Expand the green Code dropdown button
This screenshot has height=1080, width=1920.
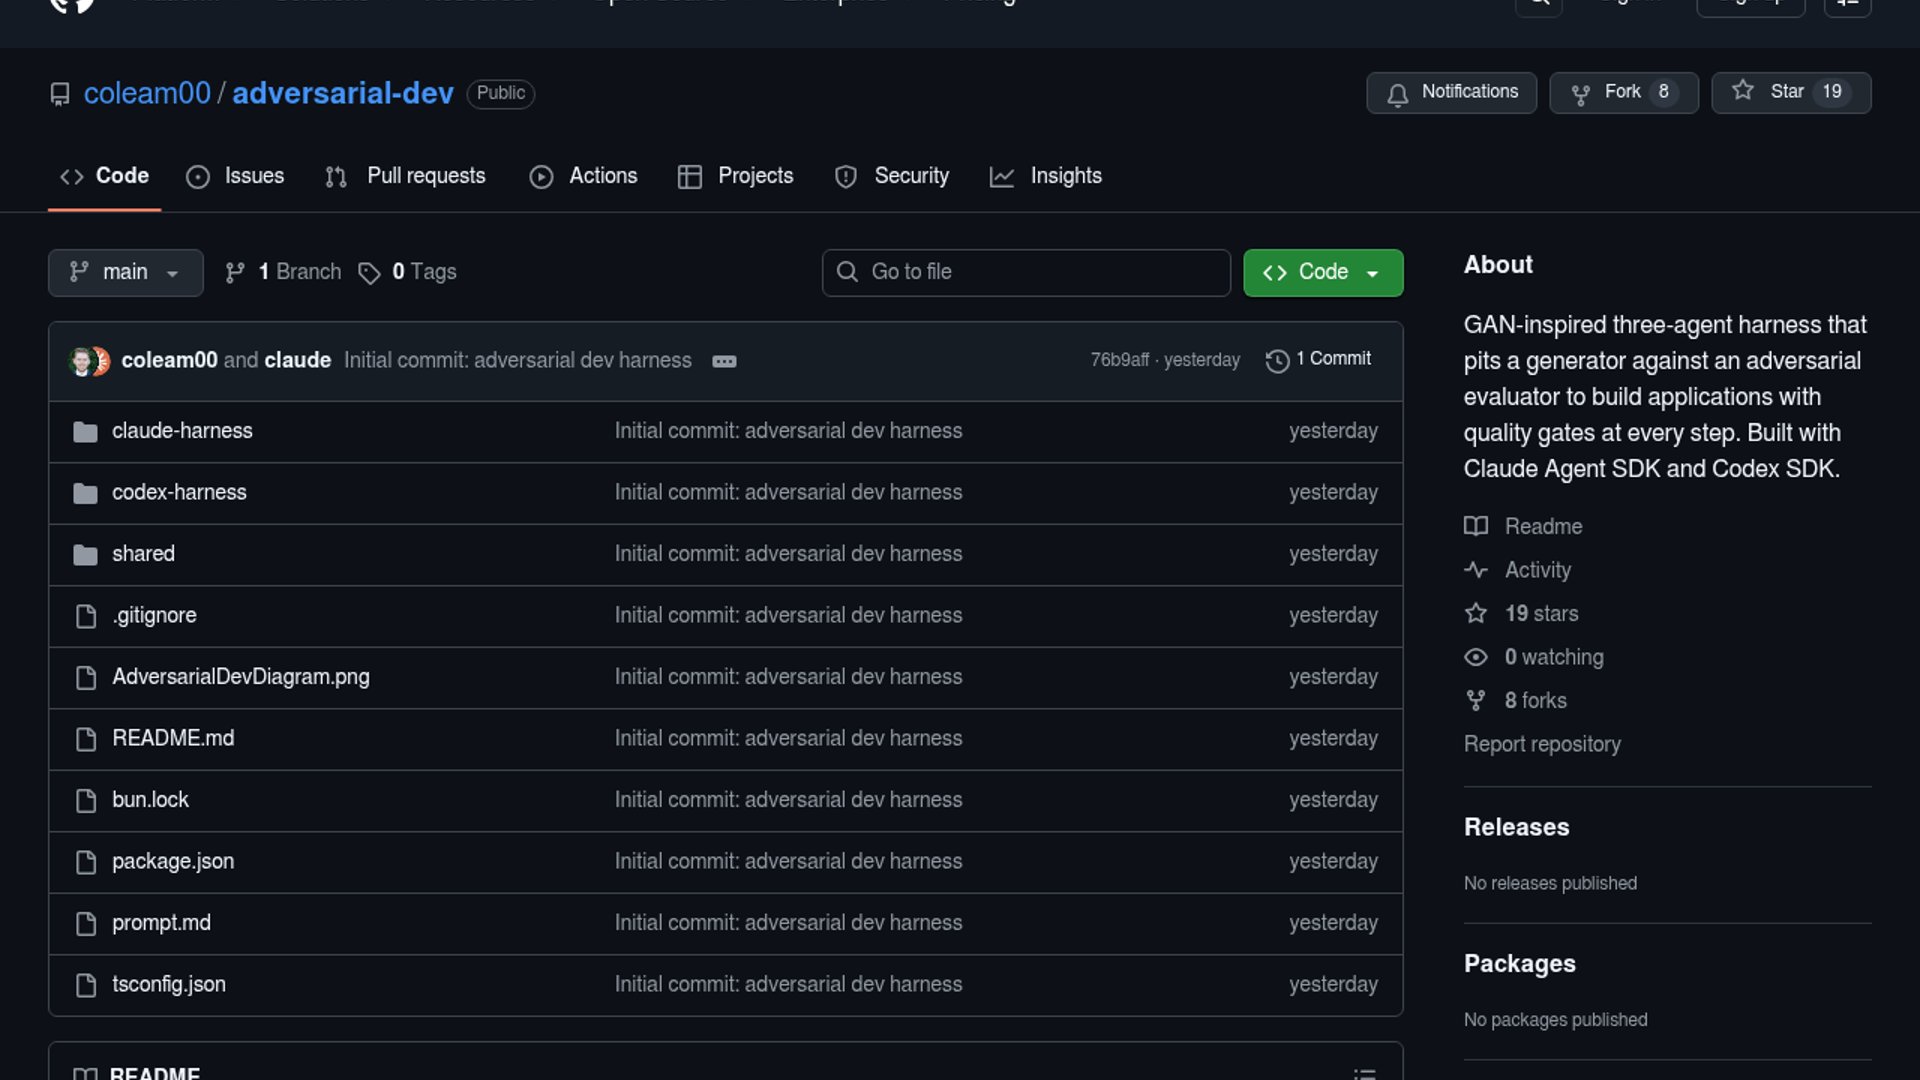pyautogui.click(x=1322, y=273)
